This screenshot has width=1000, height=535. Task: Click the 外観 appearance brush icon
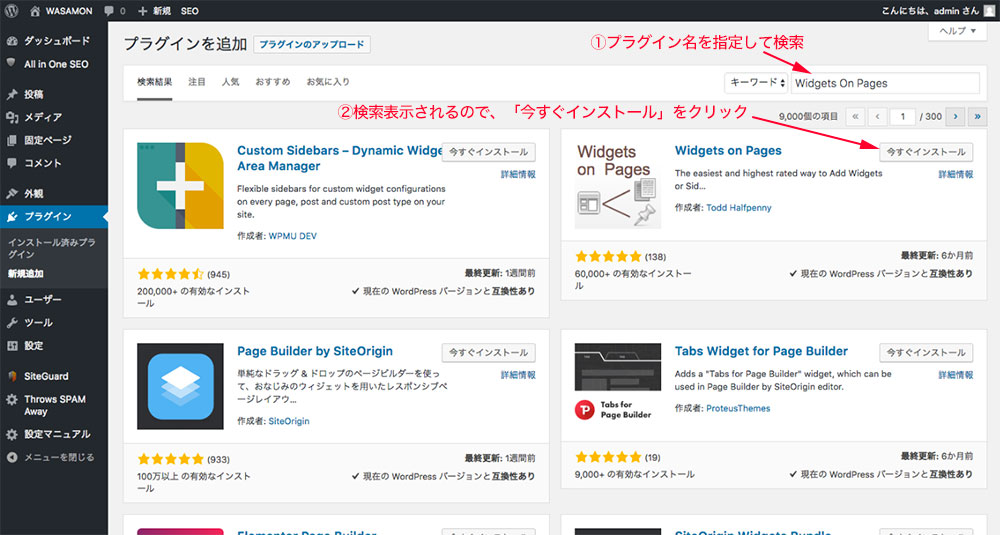12,194
